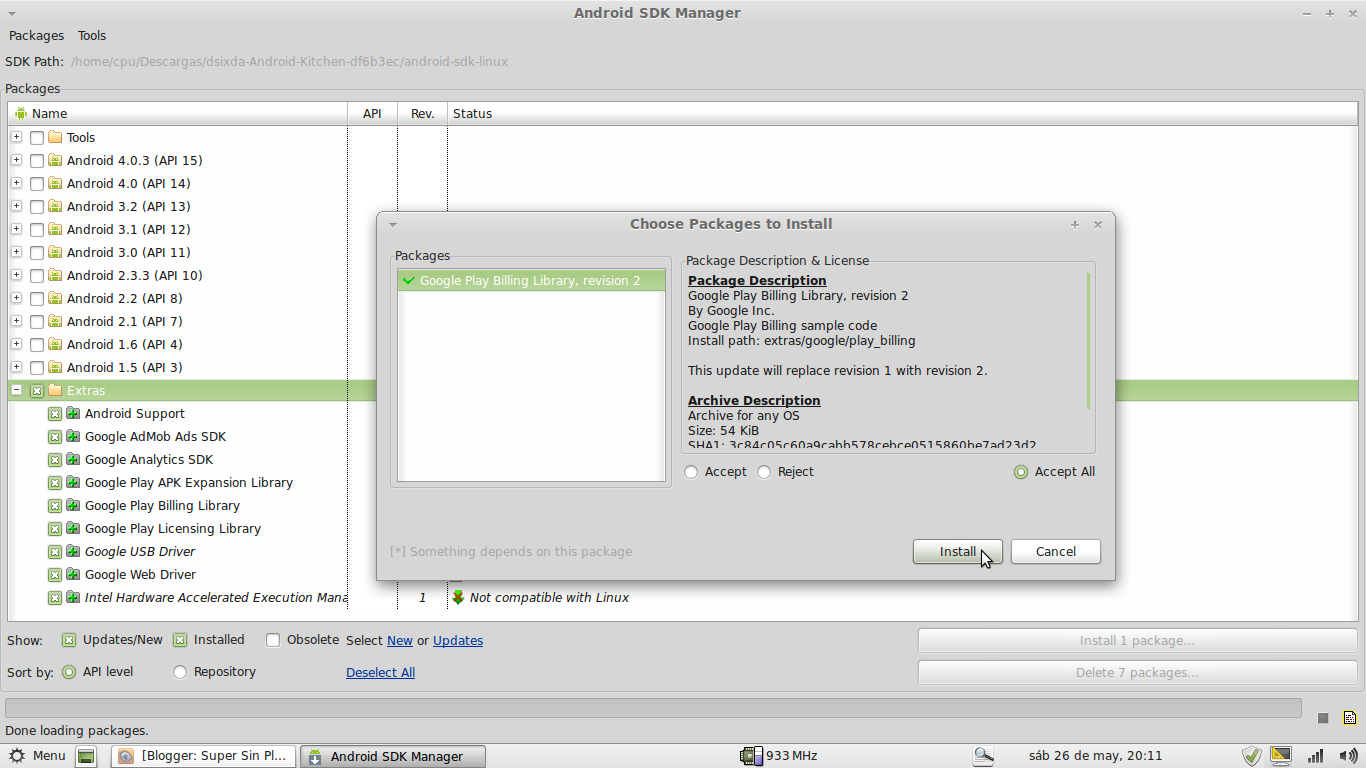
Task: Click the Select New link
Action: (400, 641)
